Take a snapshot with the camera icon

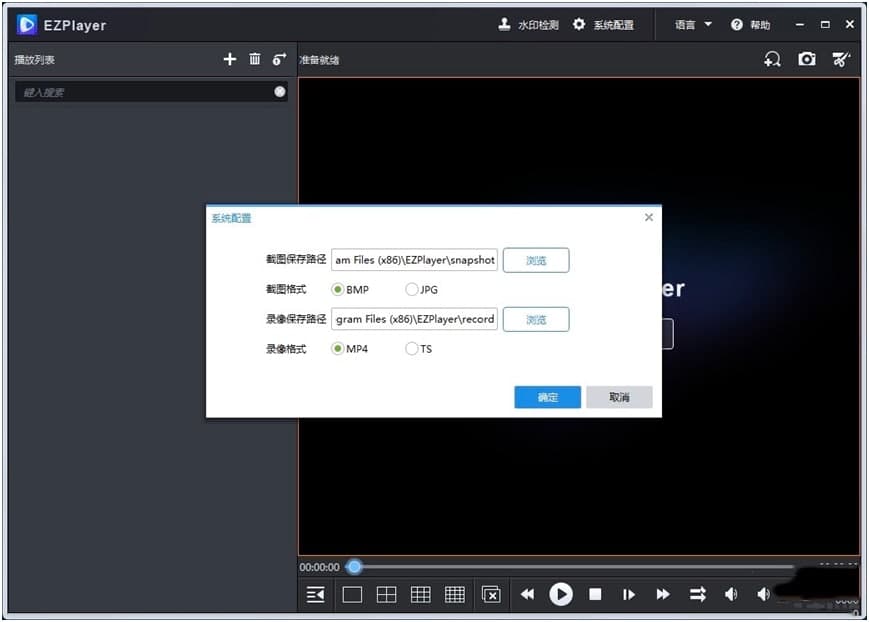click(807, 59)
